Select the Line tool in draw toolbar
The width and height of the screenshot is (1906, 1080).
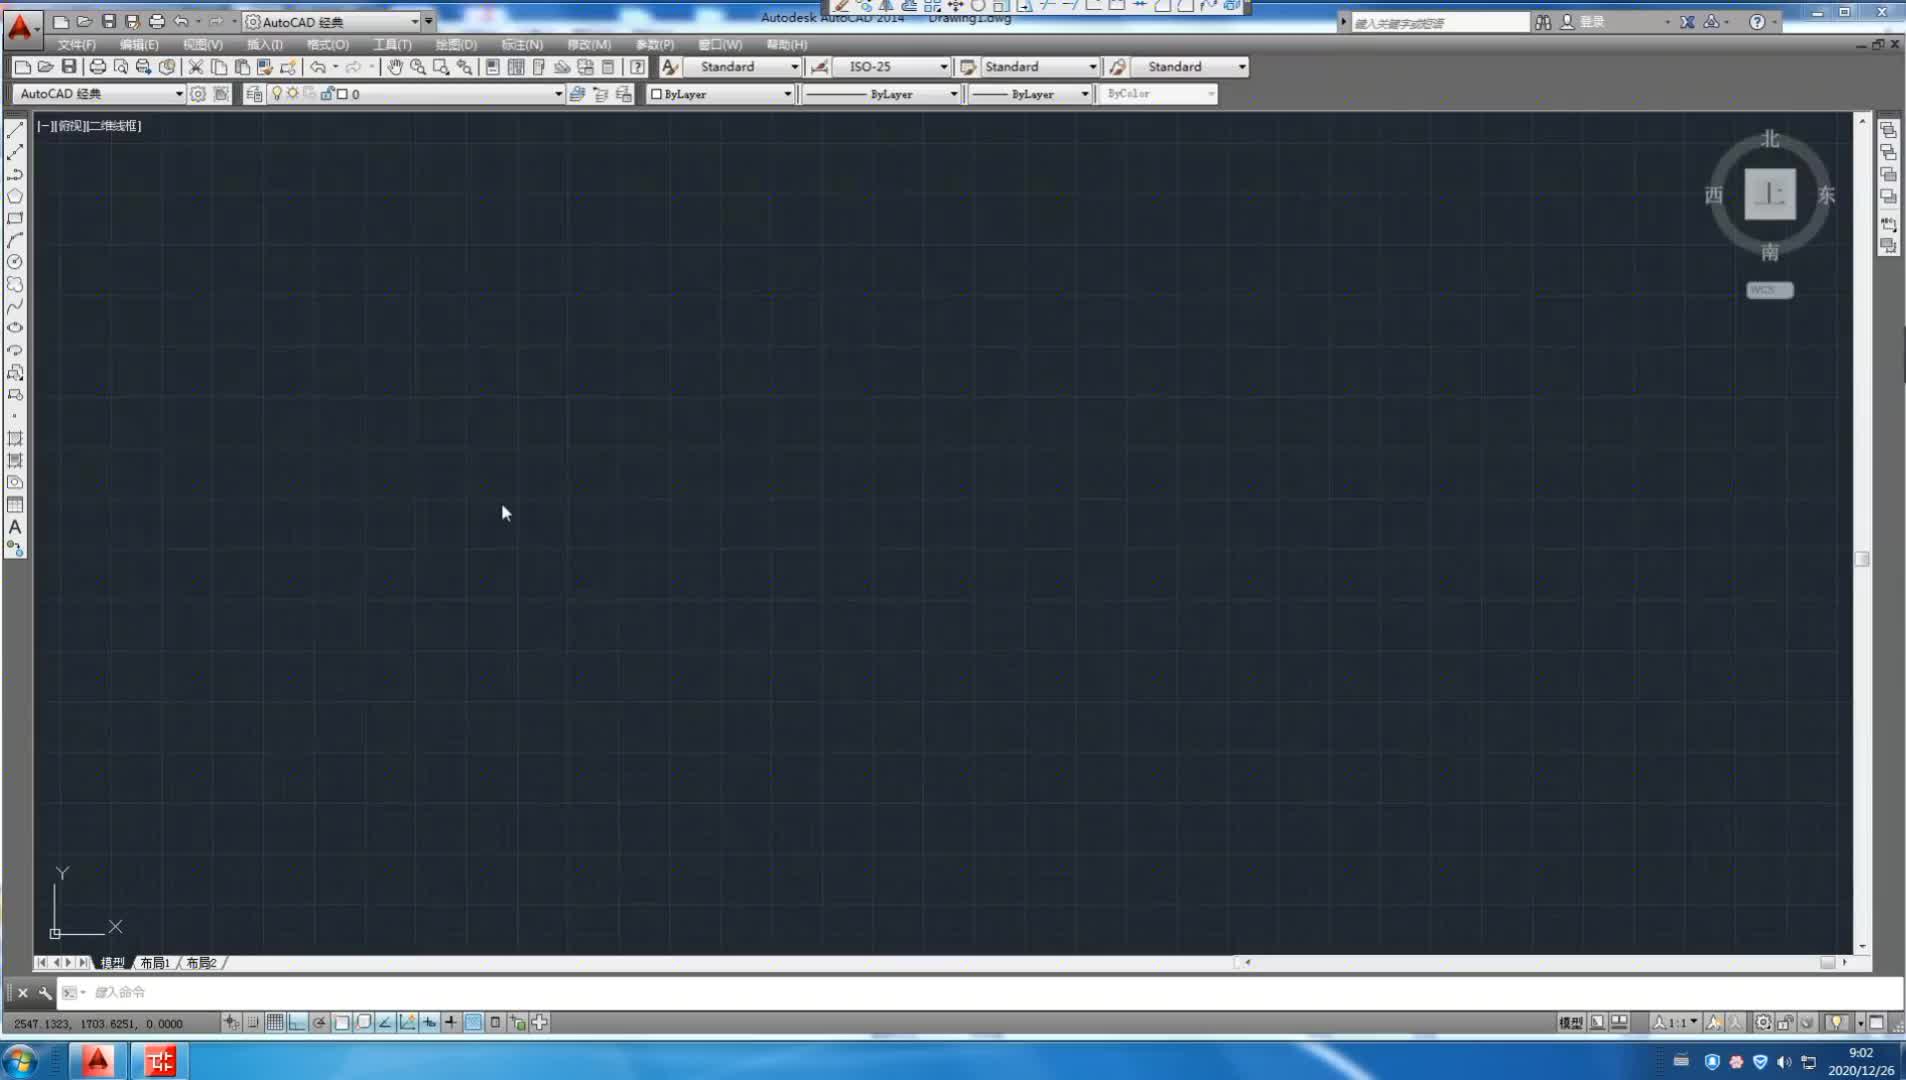point(15,130)
